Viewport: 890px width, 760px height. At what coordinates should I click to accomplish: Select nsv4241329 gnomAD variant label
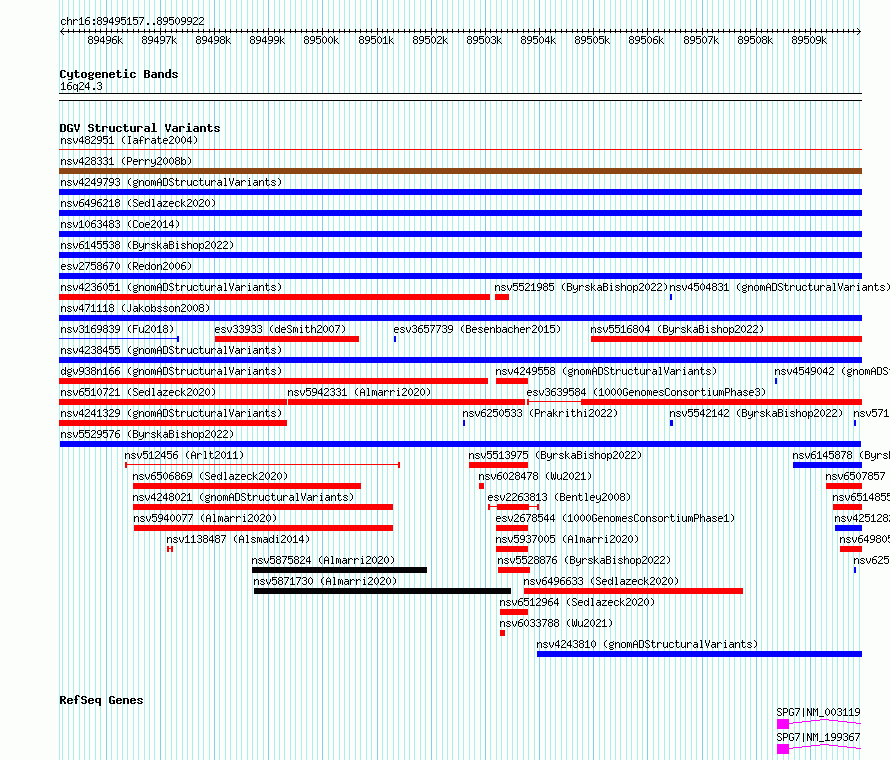tap(171, 413)
